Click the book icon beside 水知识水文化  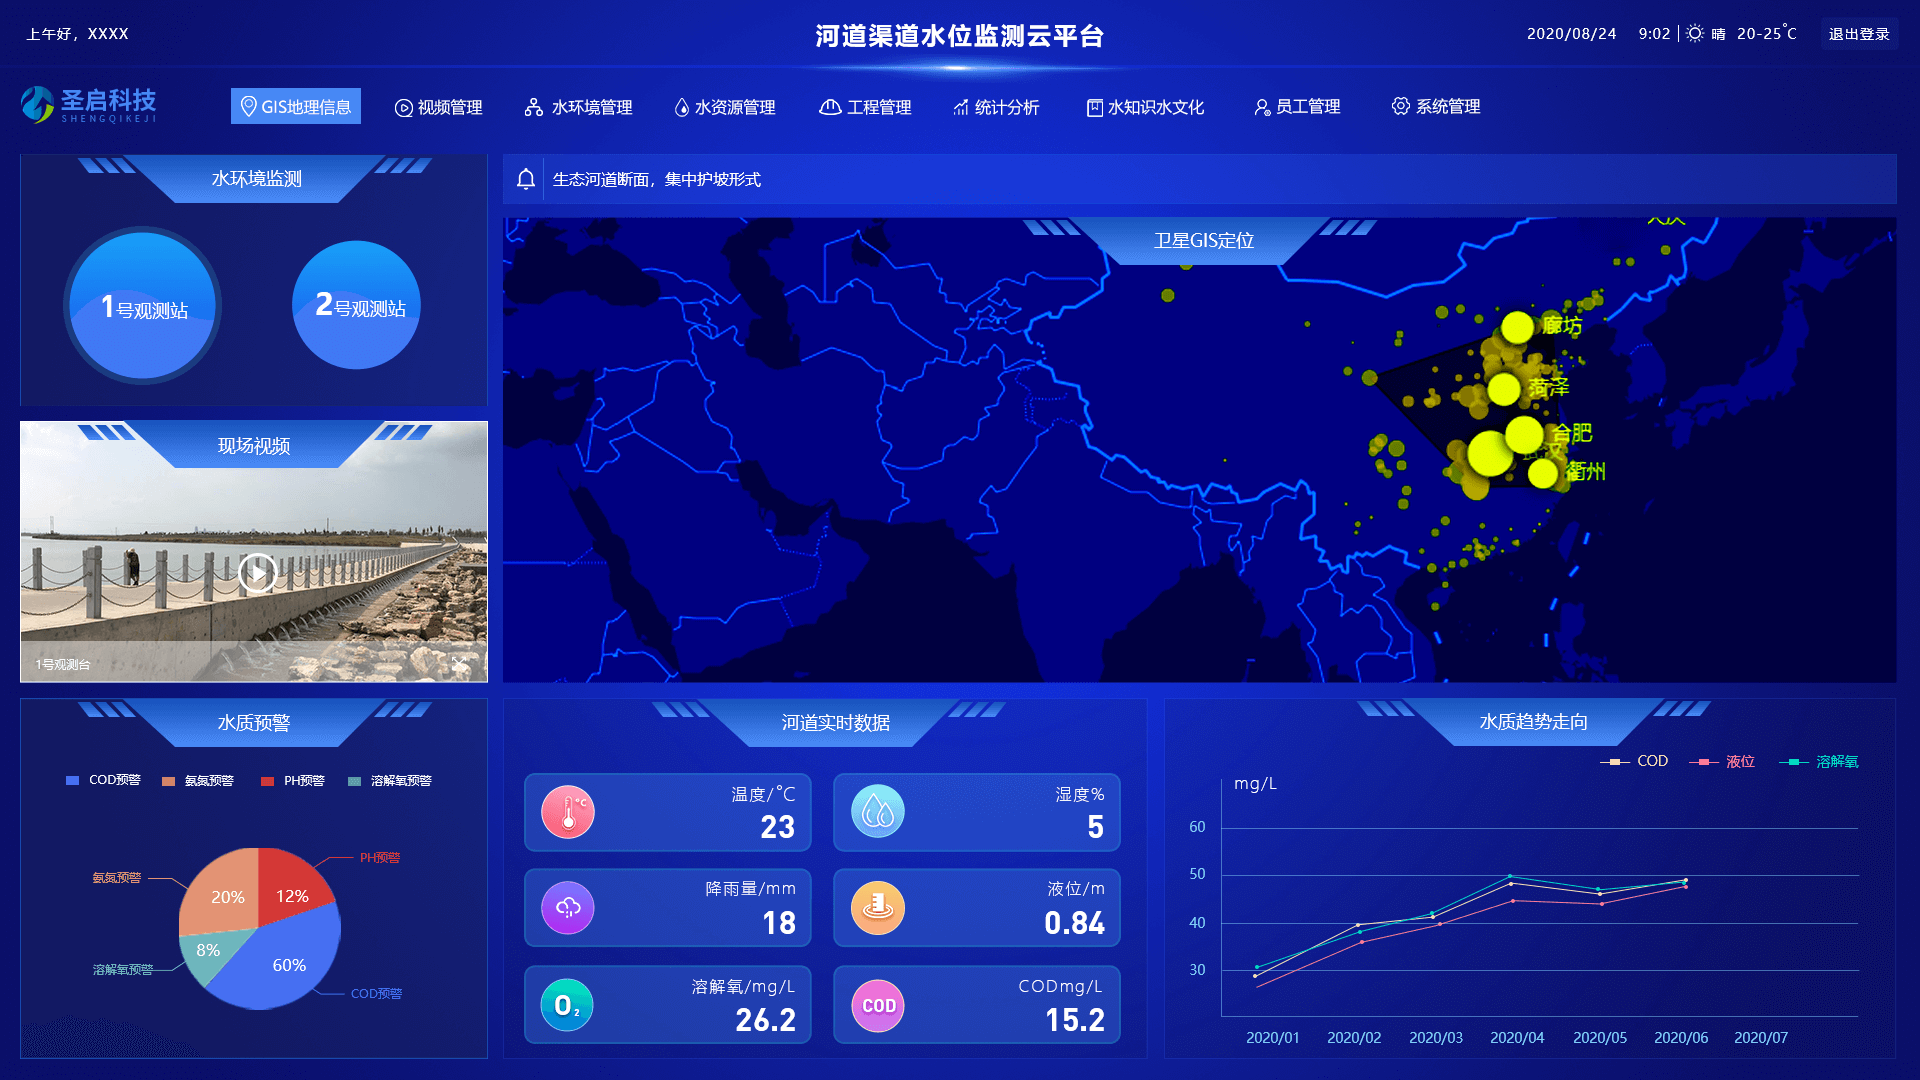[1095, 108]
